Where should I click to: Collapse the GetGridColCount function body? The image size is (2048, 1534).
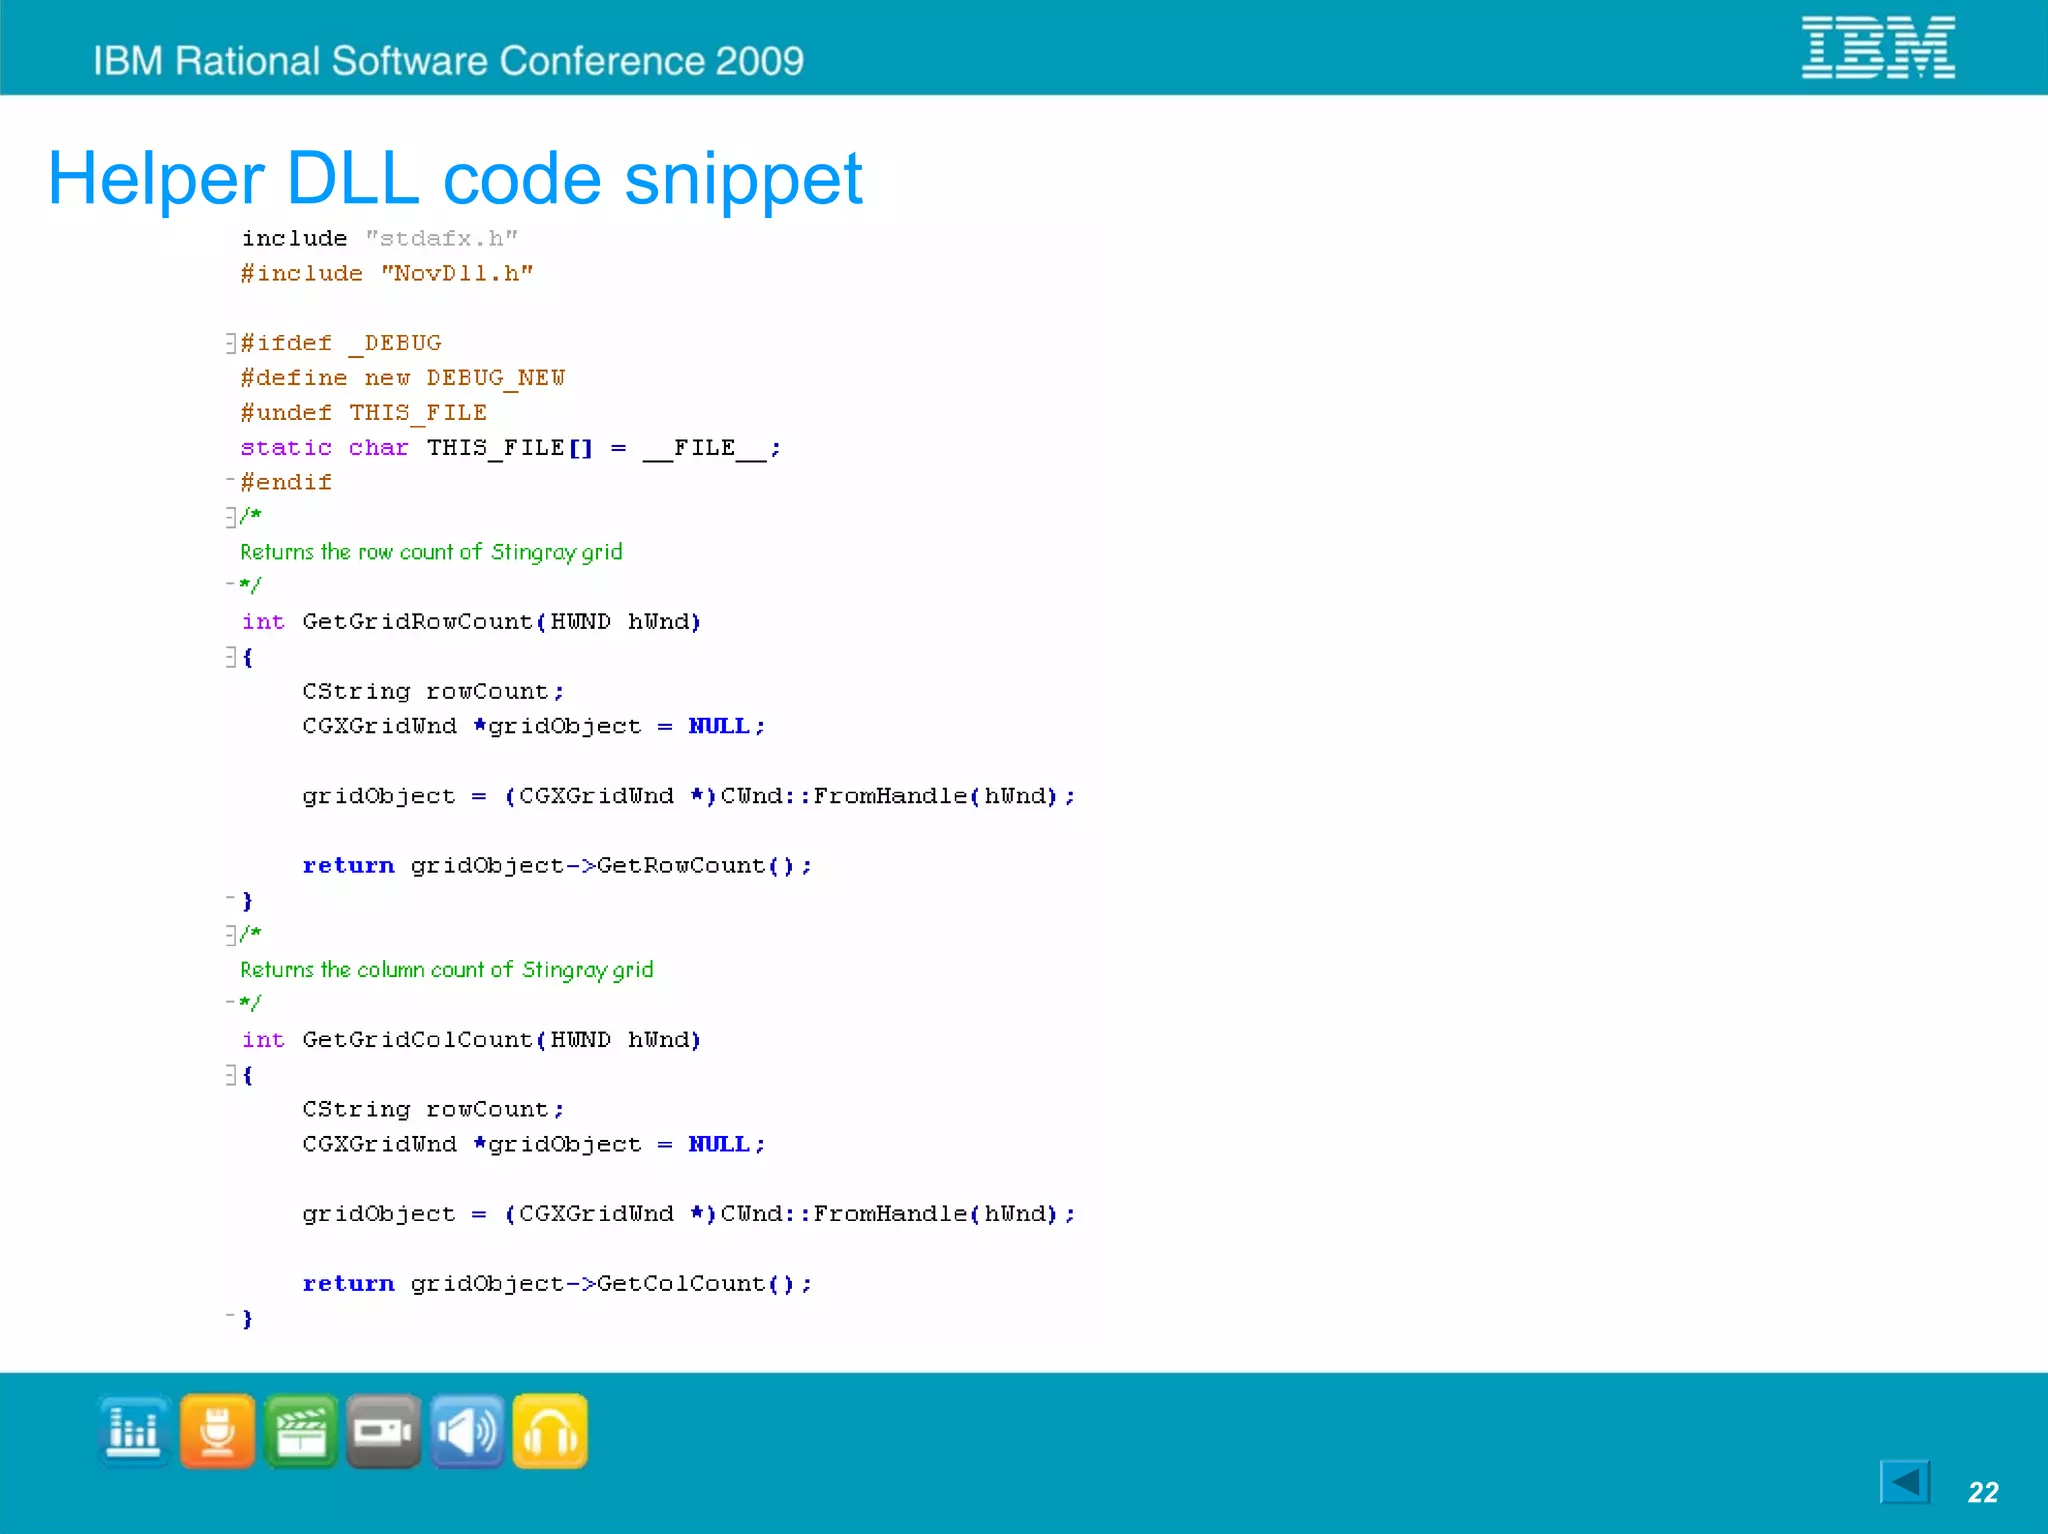tap(230, 1074)
